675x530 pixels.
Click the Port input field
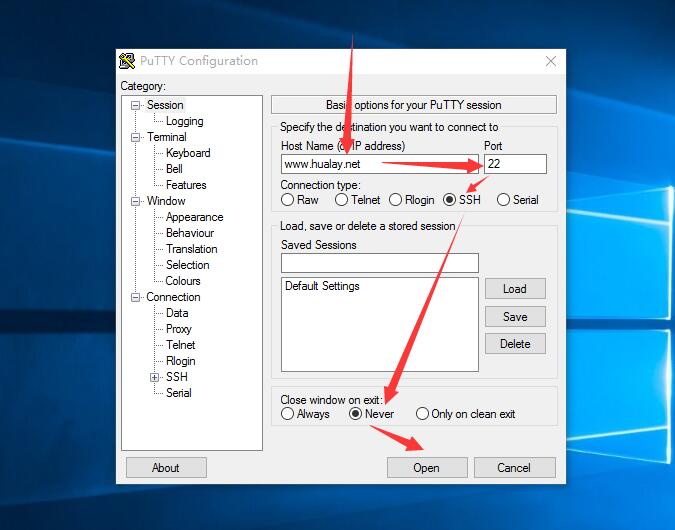[515, 164]
